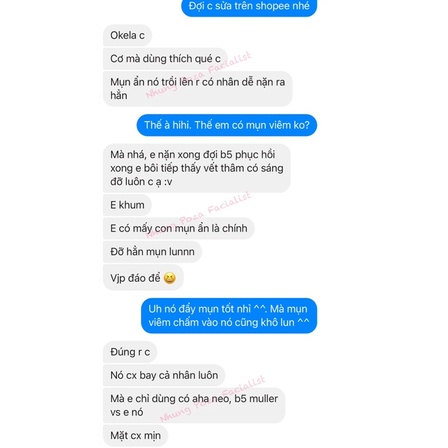The height and width of the screenshot is (448, 448).
Task: Click blue bubble "Uh nó đẩy mụn tốt nhỉ"
Action: point(229,316)
